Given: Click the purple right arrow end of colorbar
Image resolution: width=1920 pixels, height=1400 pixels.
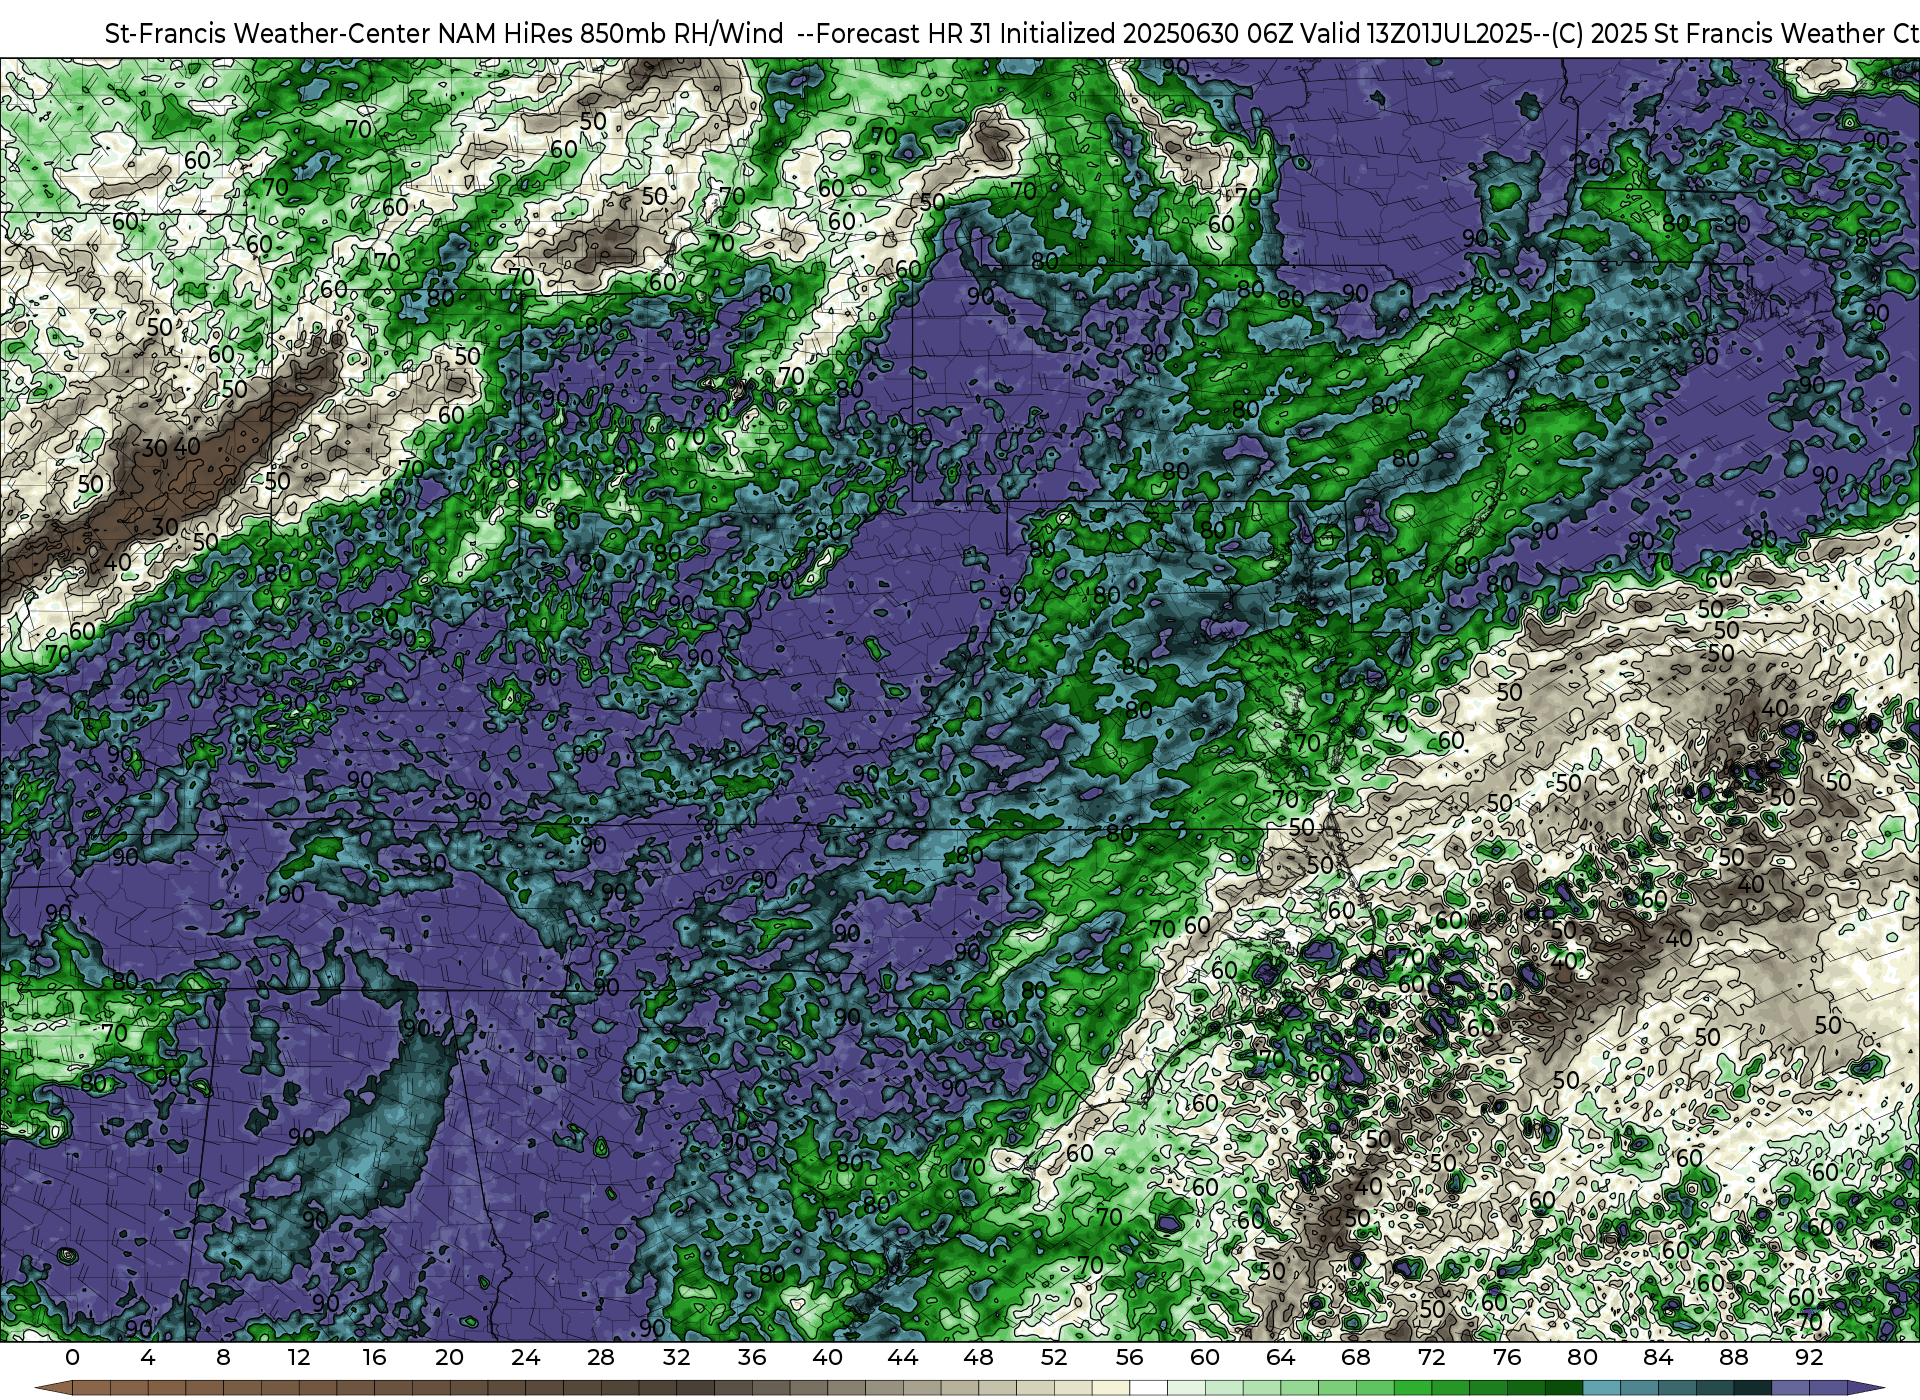Looking at the screenshot, I should [x=1865, y=1389].
